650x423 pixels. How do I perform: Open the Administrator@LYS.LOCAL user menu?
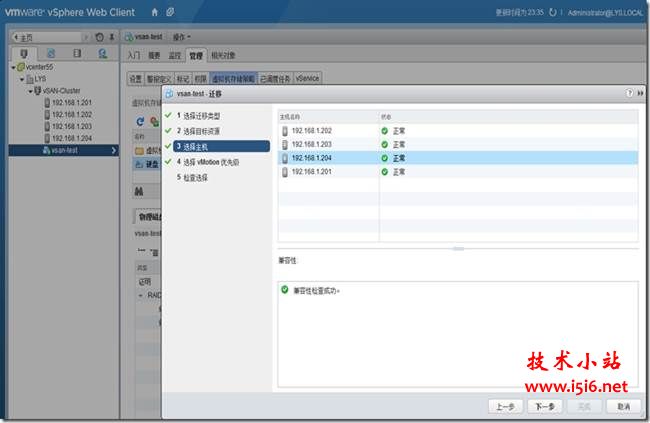(604, 13)
